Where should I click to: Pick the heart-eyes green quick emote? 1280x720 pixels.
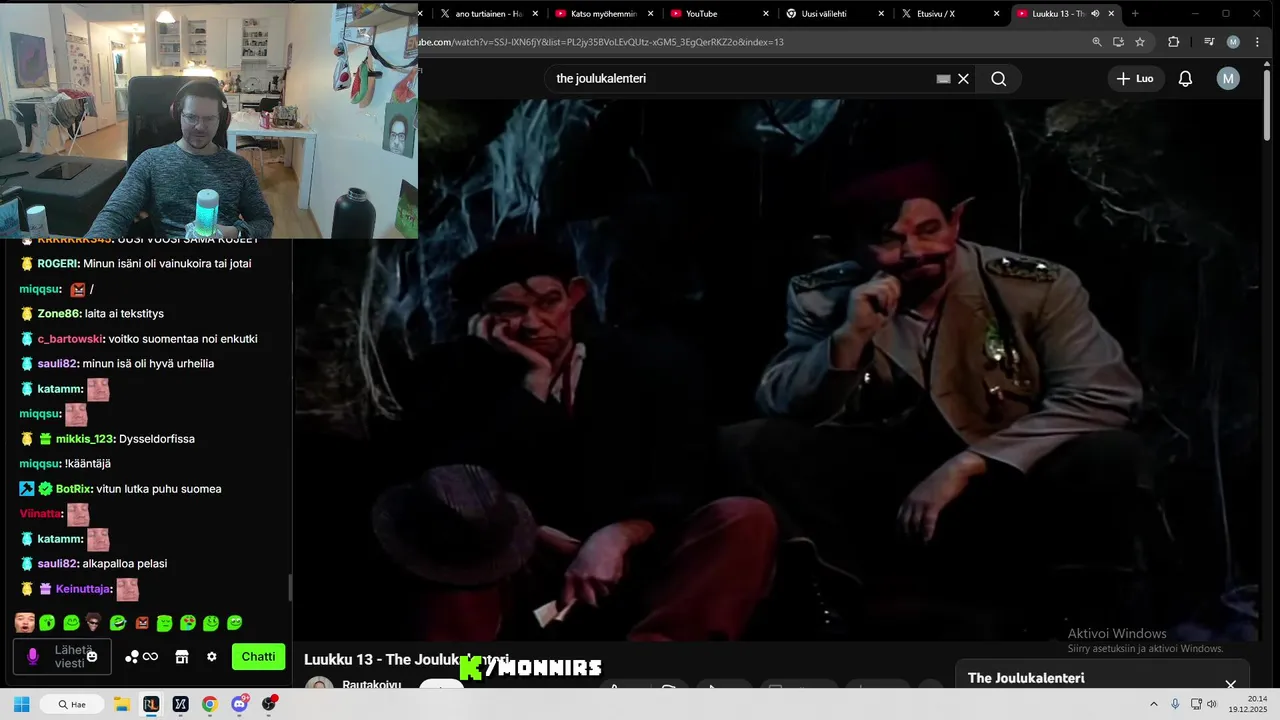pos(187,623)
